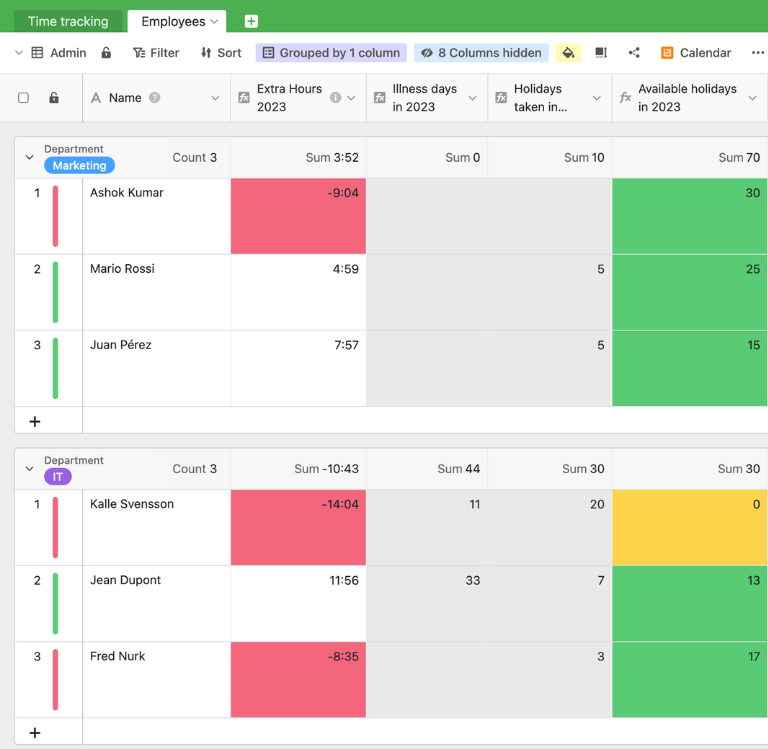Click the info icon in Extra Hours 2023 header

tap(335, 98)
